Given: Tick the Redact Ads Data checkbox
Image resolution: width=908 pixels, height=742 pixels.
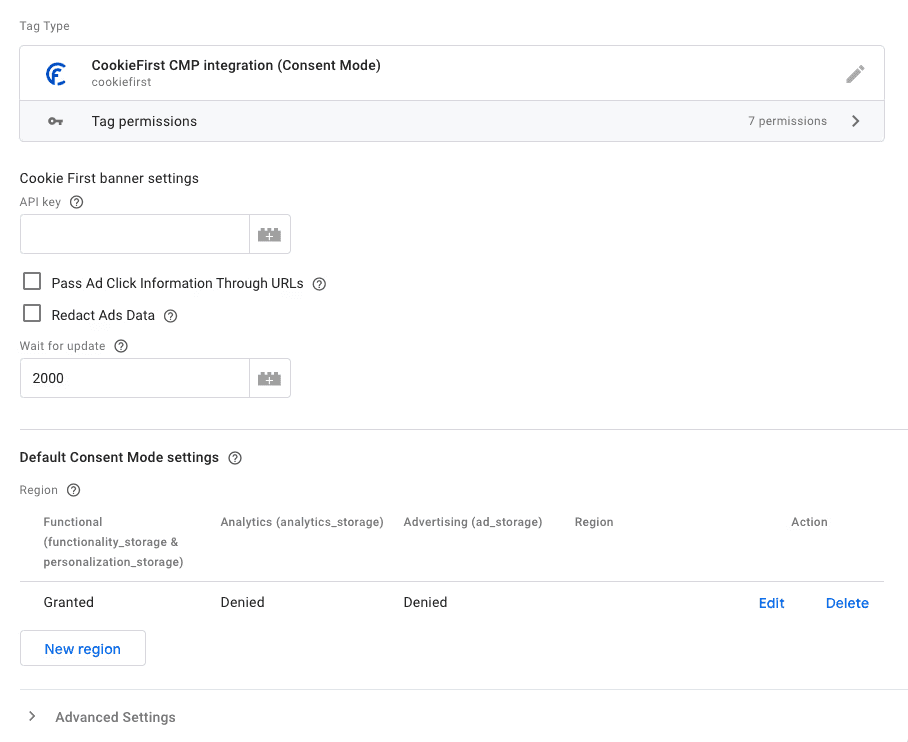Looking at the screenshot, I should pyautogui.click(x=32, y=314).
